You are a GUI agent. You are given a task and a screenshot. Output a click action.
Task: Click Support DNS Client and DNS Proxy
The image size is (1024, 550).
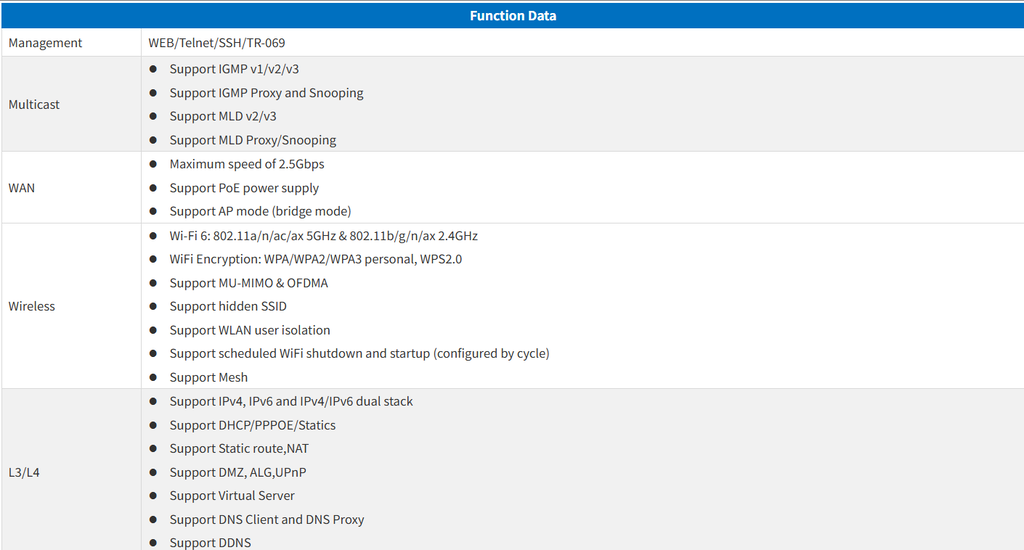click(x=266, y=519)
